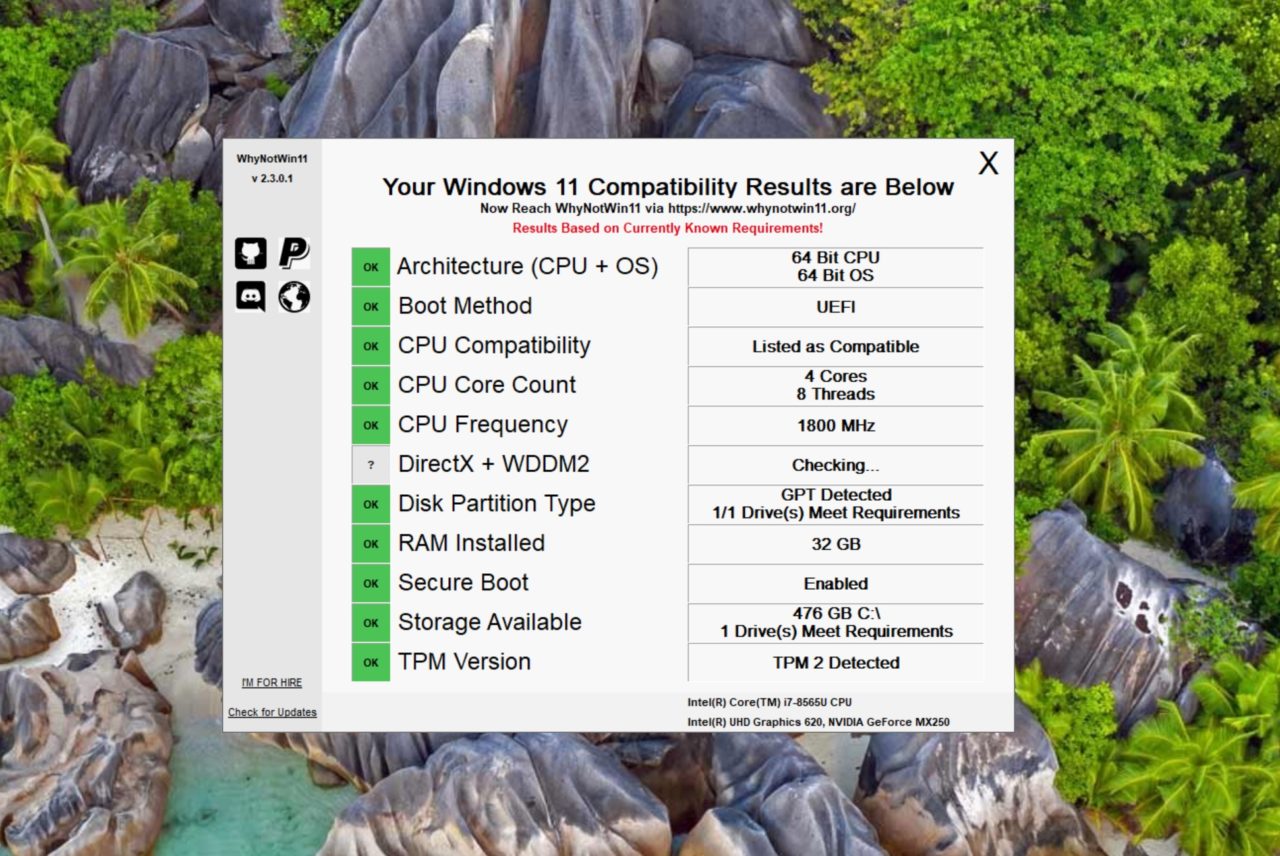Click the DirectX + WDDM2 label
This screenshot has height=856, width=1280.
click(x=494, y=464)
